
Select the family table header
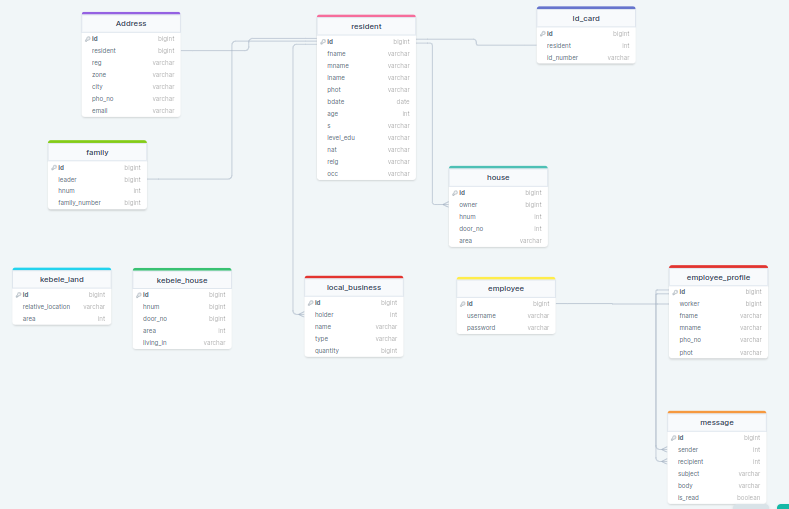(97, 152)
